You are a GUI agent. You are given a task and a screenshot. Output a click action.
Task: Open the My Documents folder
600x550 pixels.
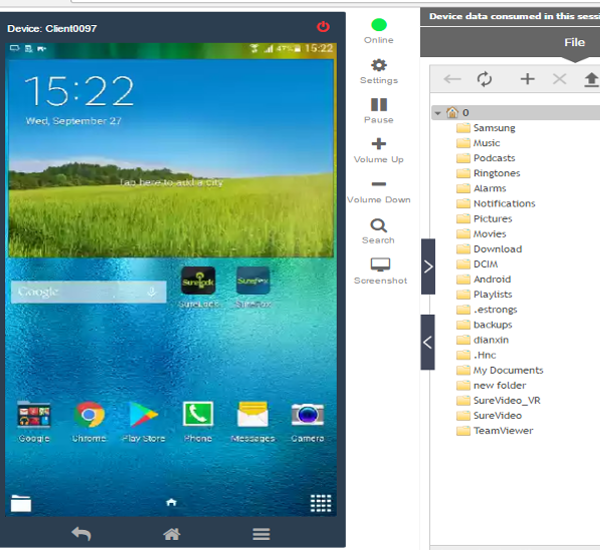click(500, 370)
